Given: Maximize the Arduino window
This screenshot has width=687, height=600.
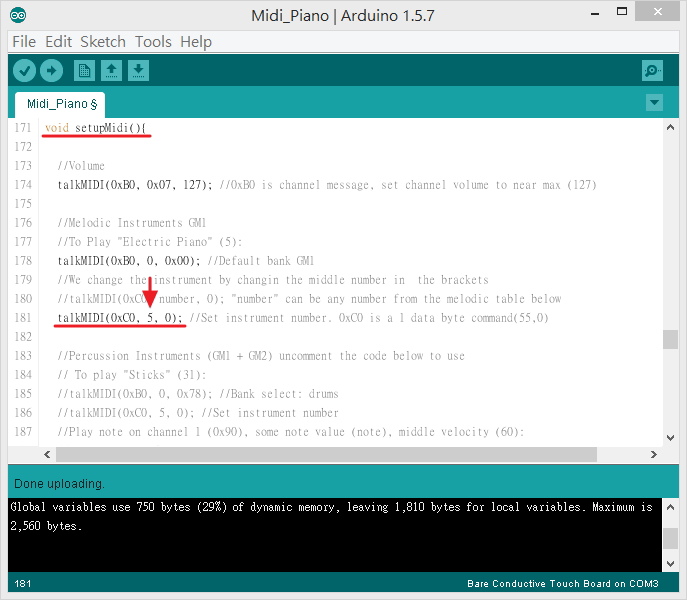Looking at the screenshot, I should (622, 12).
